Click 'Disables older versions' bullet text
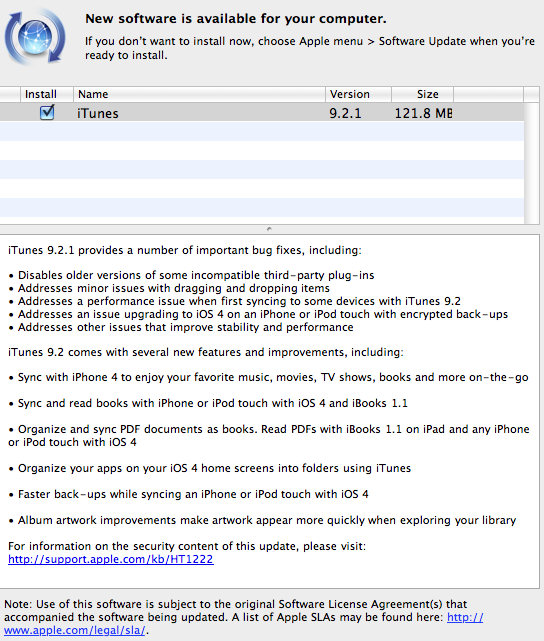Screen dimensions: 544x641 point(196,275)
